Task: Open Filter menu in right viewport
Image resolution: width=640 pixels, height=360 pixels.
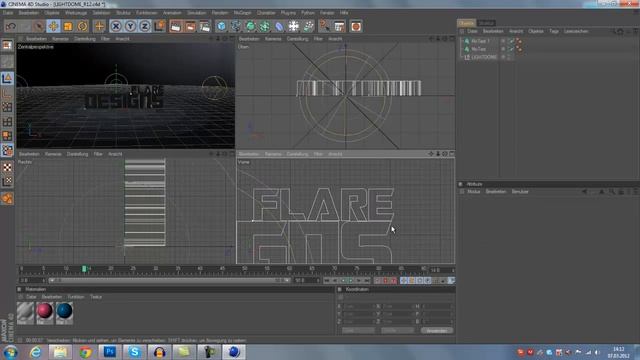Action: click(98, 154)
